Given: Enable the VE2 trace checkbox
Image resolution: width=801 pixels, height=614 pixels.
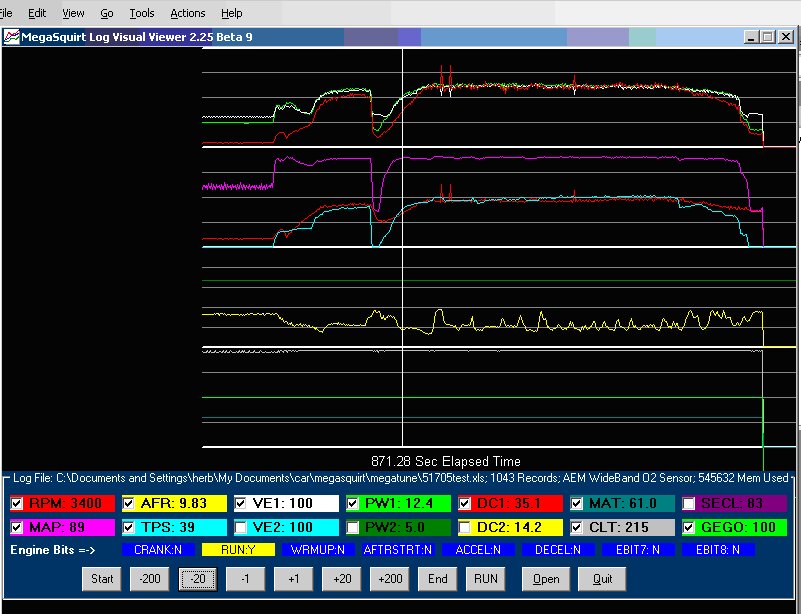Looking at the screenshot, I should coord(241,527).
